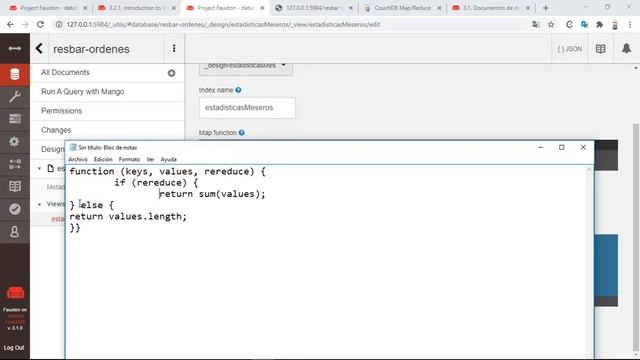Image resolution: width=640 pixels, height=360 pixels.
Task: Open Run A Query with Mango
Action: [x=82, y=91]
